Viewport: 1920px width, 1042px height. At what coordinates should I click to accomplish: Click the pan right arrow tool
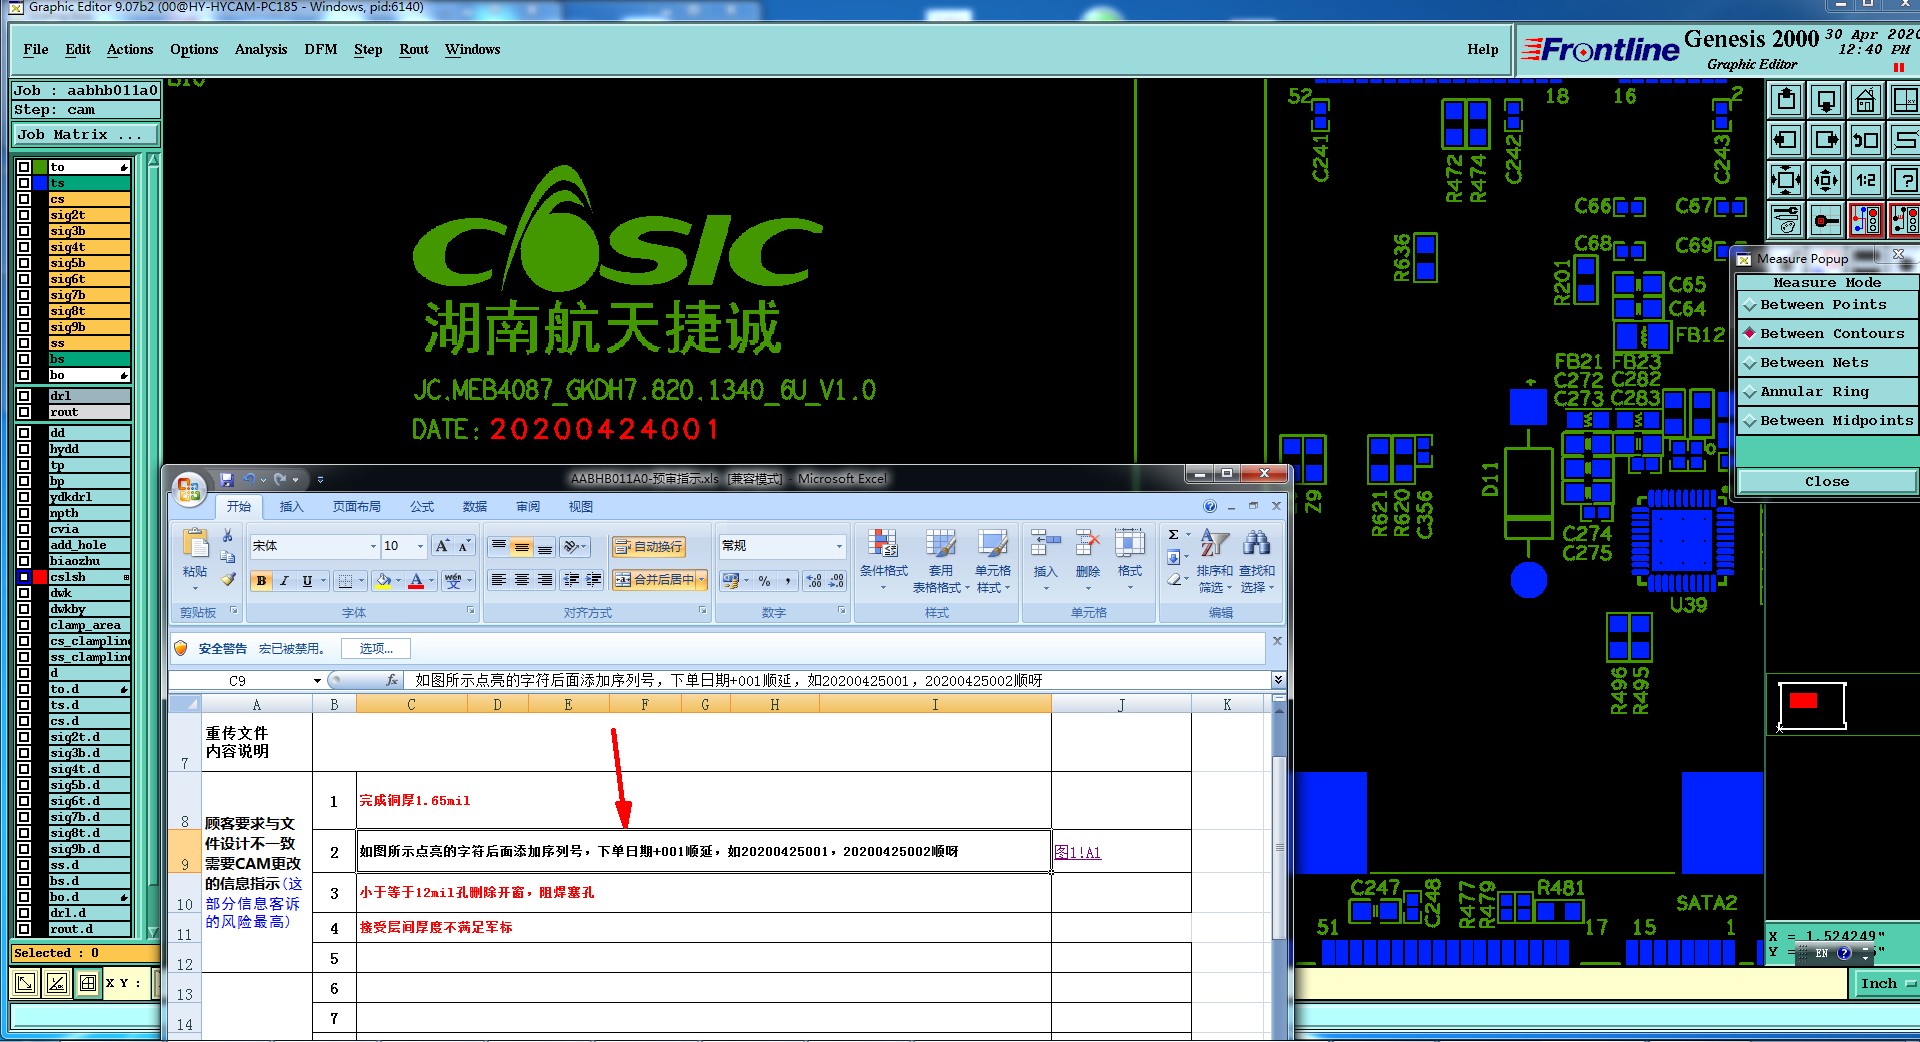(1826, 141)
